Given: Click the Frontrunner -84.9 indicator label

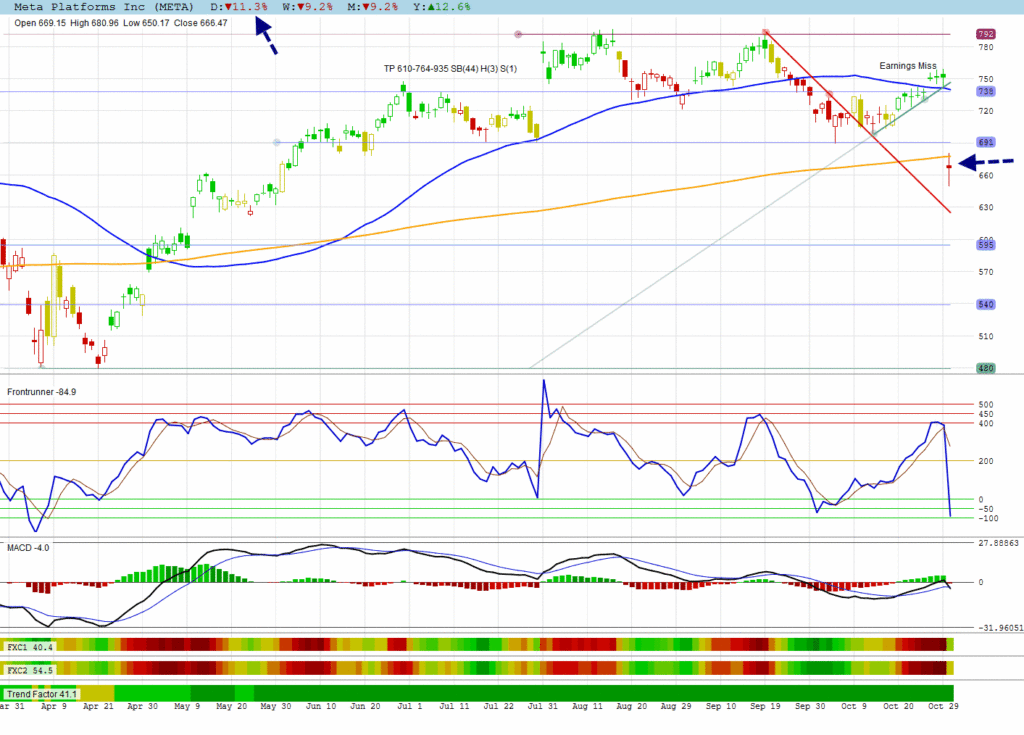Looking at the screenshot, I should coord(42,391).
